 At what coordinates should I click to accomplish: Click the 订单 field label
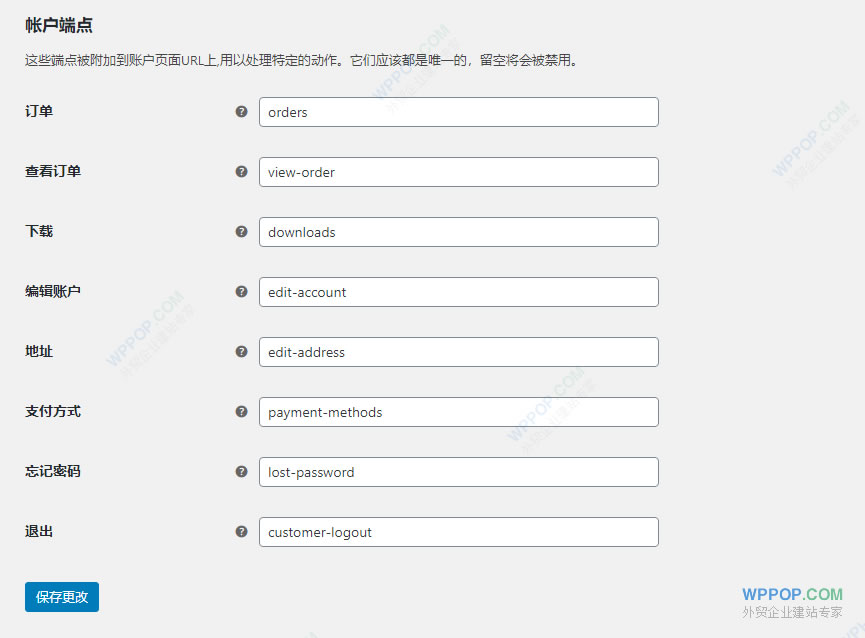[x=39, y=111]
